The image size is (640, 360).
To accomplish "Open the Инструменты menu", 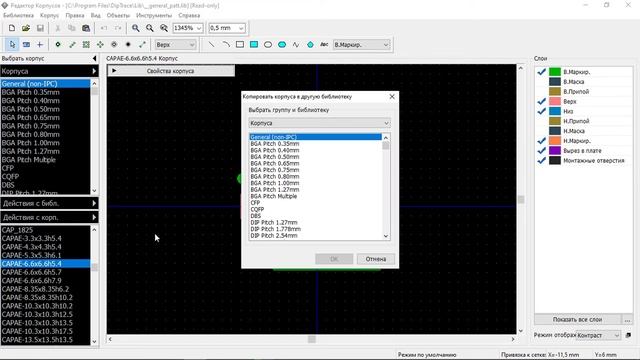I will point(154,15).
